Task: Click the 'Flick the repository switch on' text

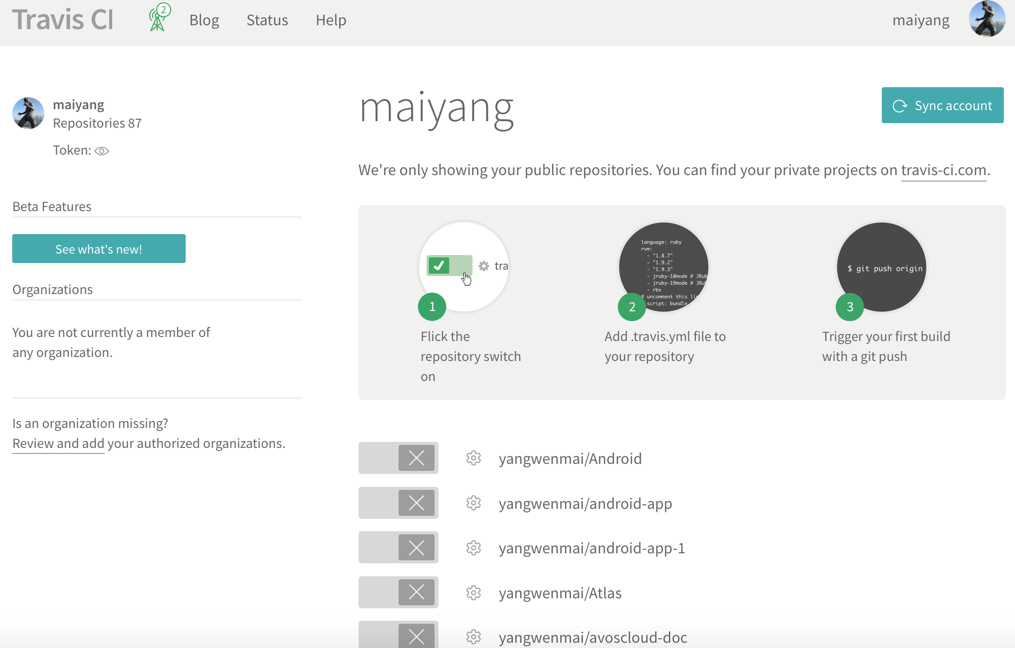Action: [471, 356]
